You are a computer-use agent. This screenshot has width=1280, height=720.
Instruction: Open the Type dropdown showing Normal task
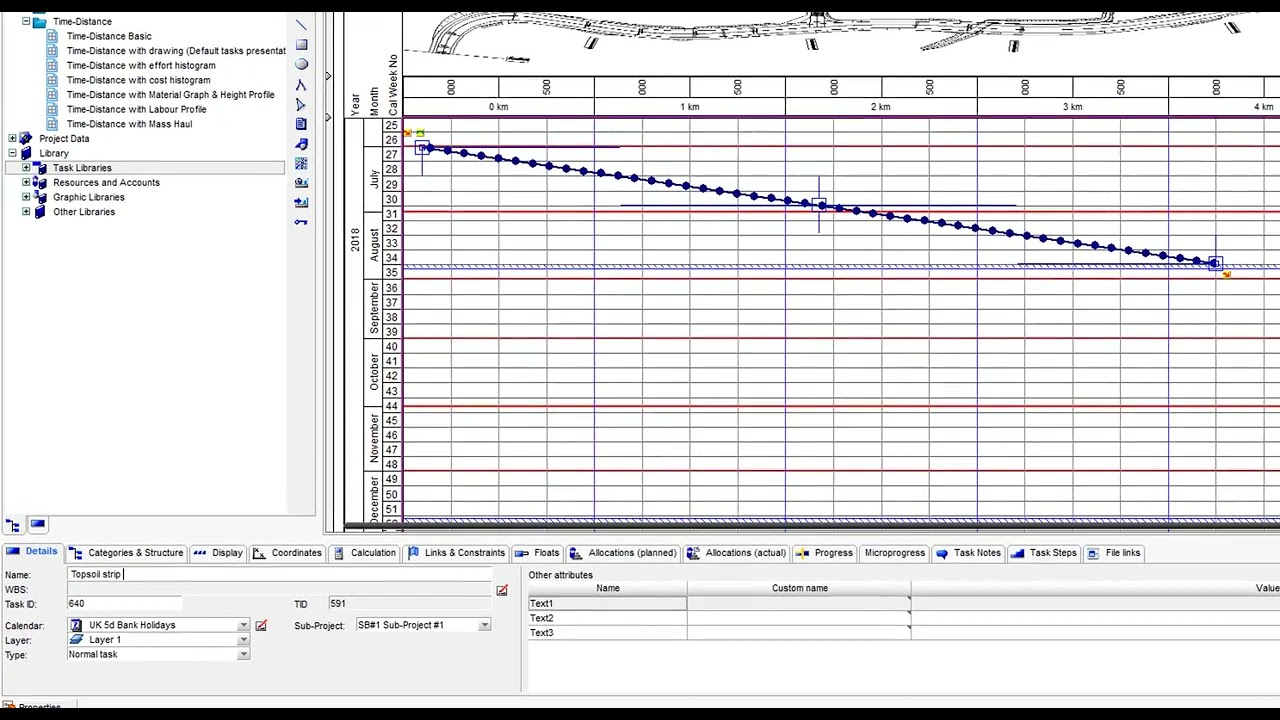click(243, 655)
